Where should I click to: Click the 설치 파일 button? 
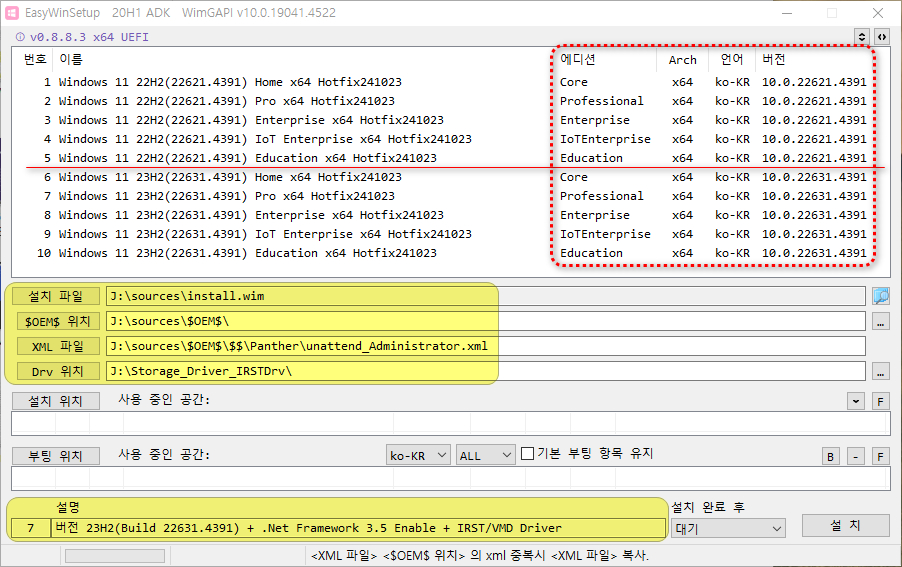(x=56, y=296)
